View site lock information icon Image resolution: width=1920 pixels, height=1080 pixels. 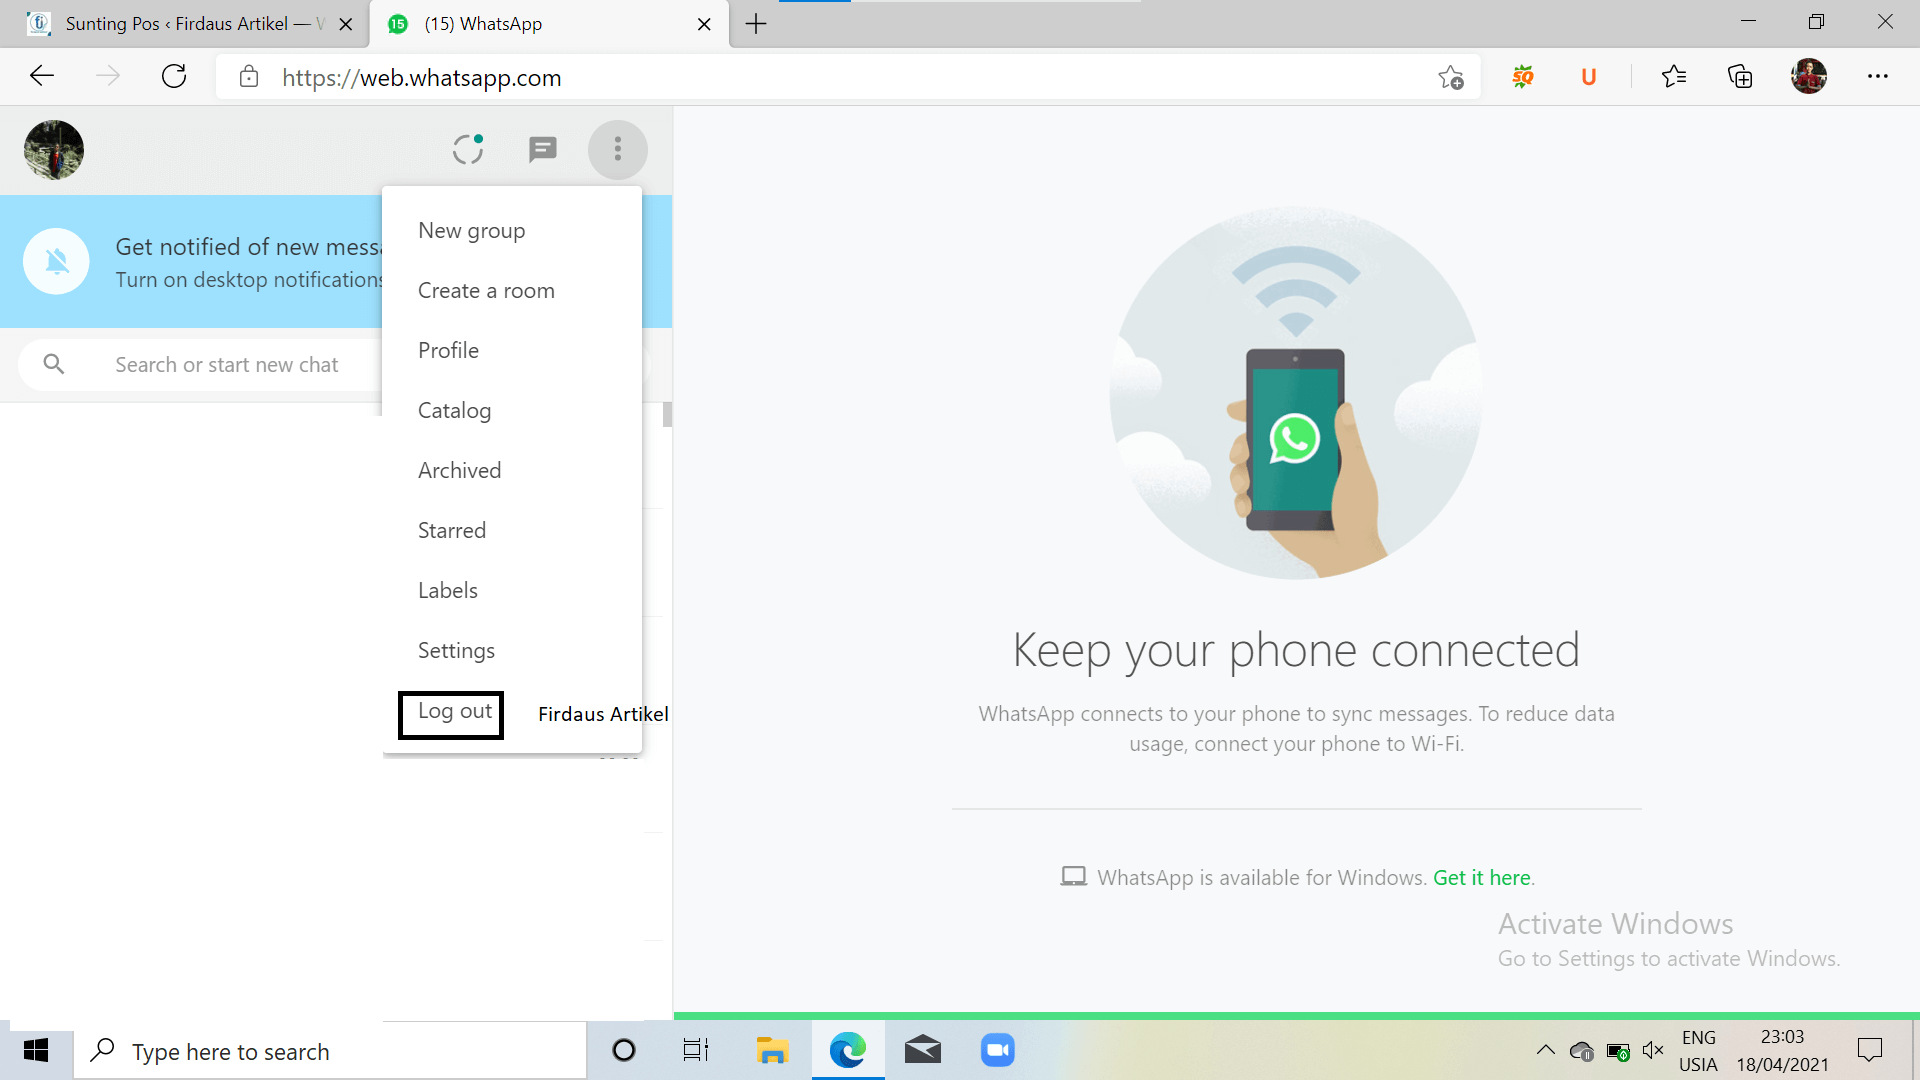click(249, 77)
